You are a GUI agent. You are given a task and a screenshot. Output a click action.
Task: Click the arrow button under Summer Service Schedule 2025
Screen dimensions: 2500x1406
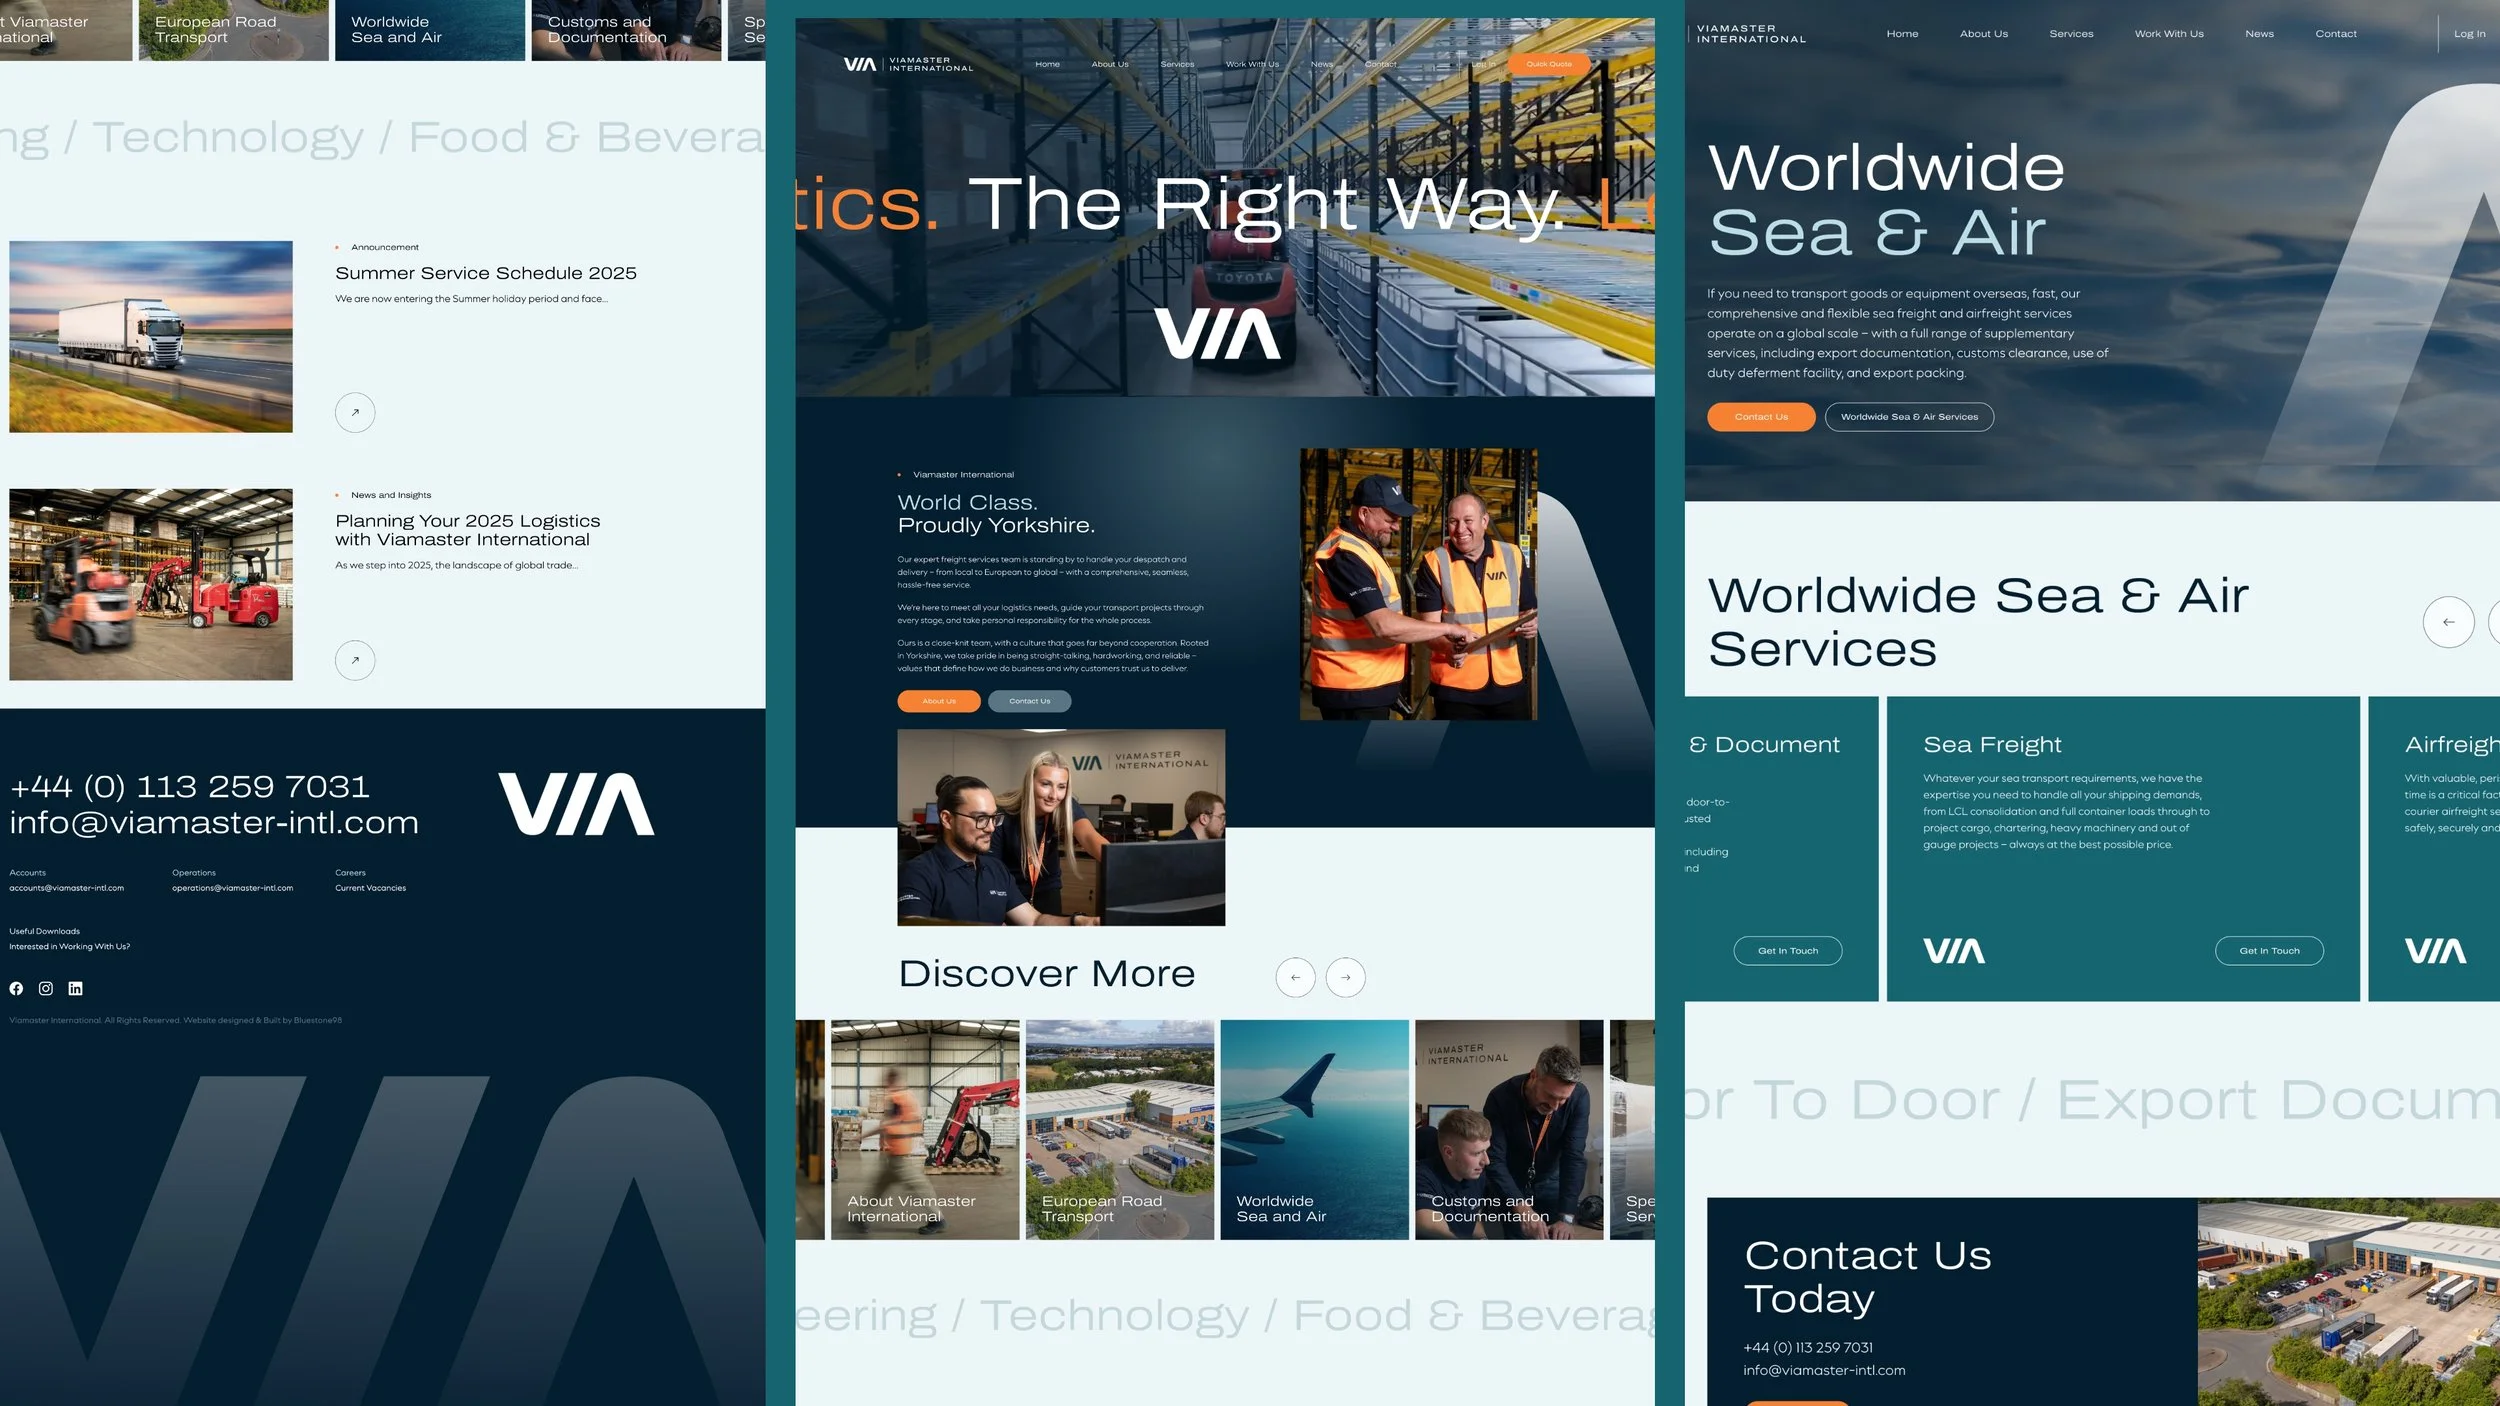[x=355, y=412]
